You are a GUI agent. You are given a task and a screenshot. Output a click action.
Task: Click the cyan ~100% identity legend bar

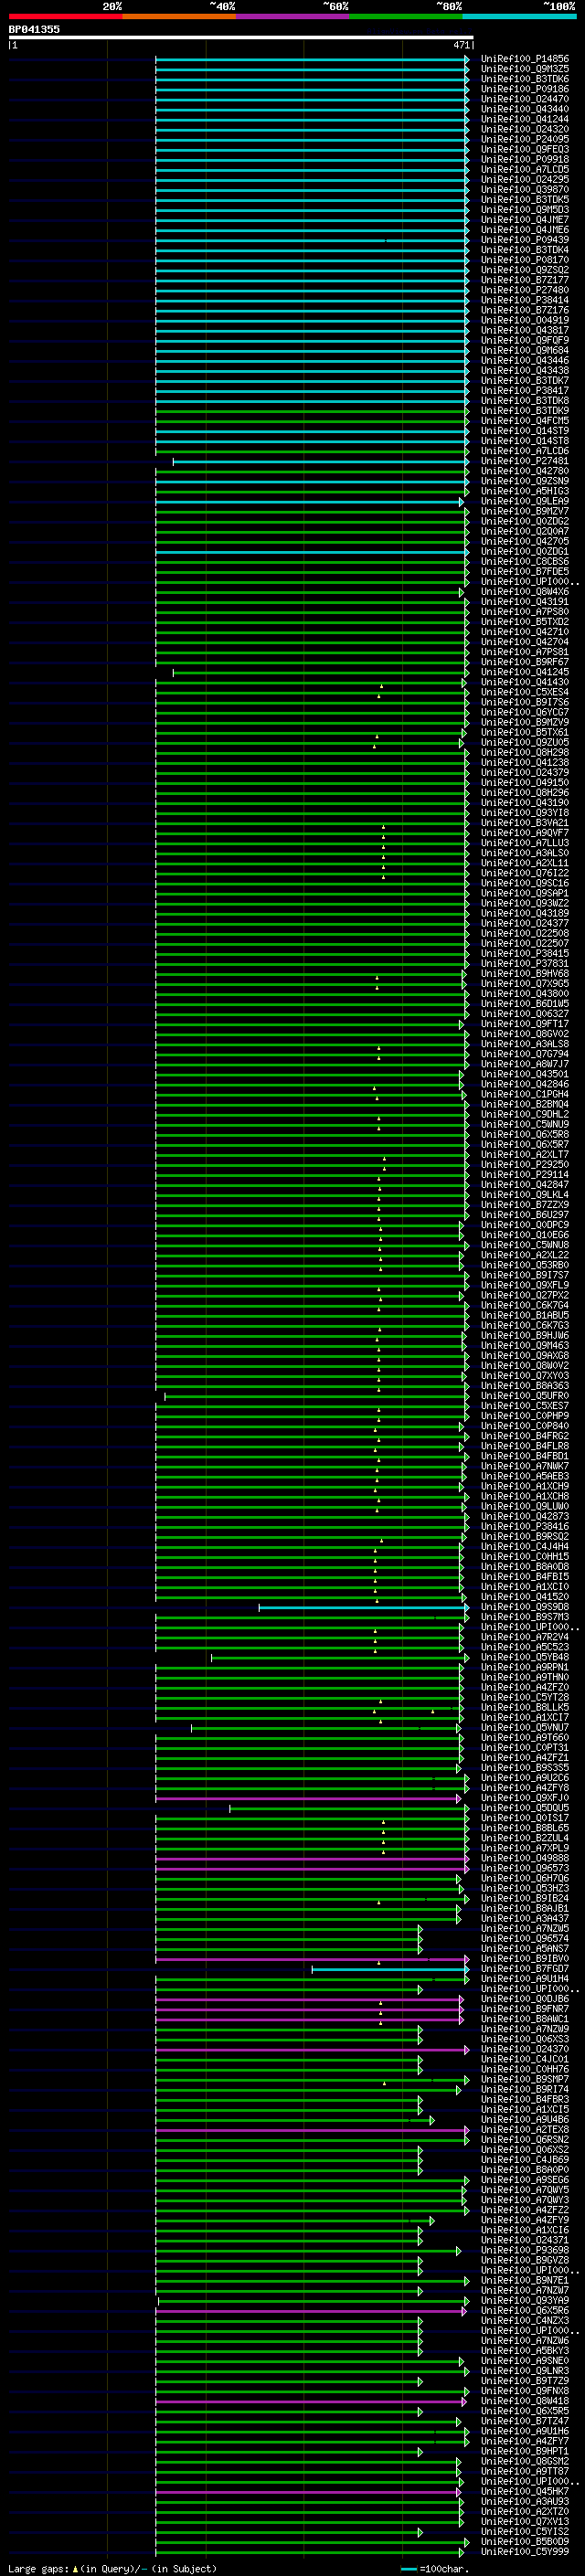pyautogui.click(x=519, y=16)
